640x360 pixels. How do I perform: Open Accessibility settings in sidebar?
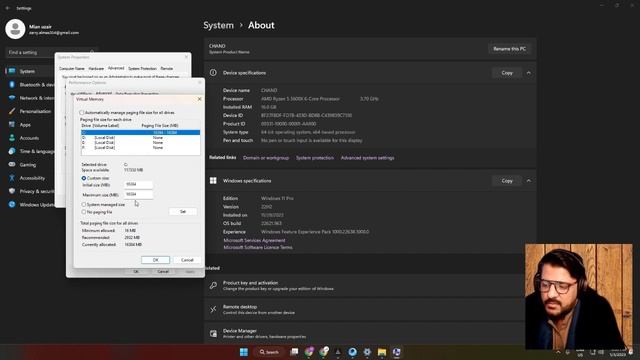[31, 178]
